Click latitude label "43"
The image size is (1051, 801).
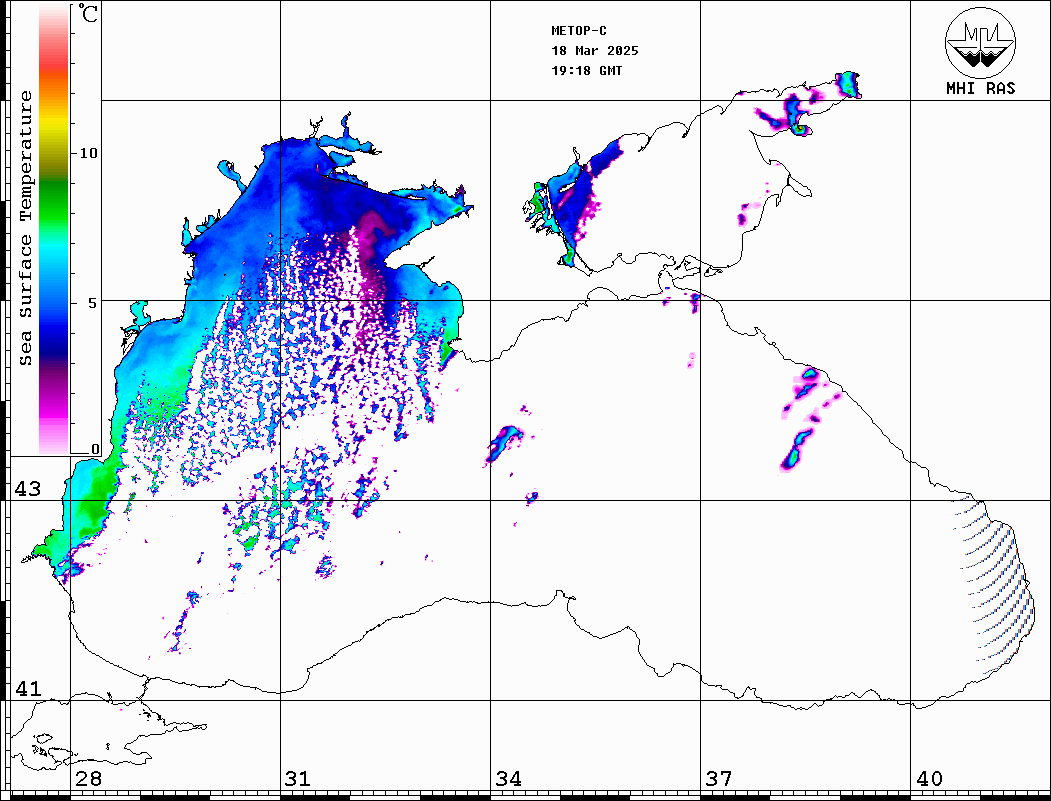click(27, 489)
